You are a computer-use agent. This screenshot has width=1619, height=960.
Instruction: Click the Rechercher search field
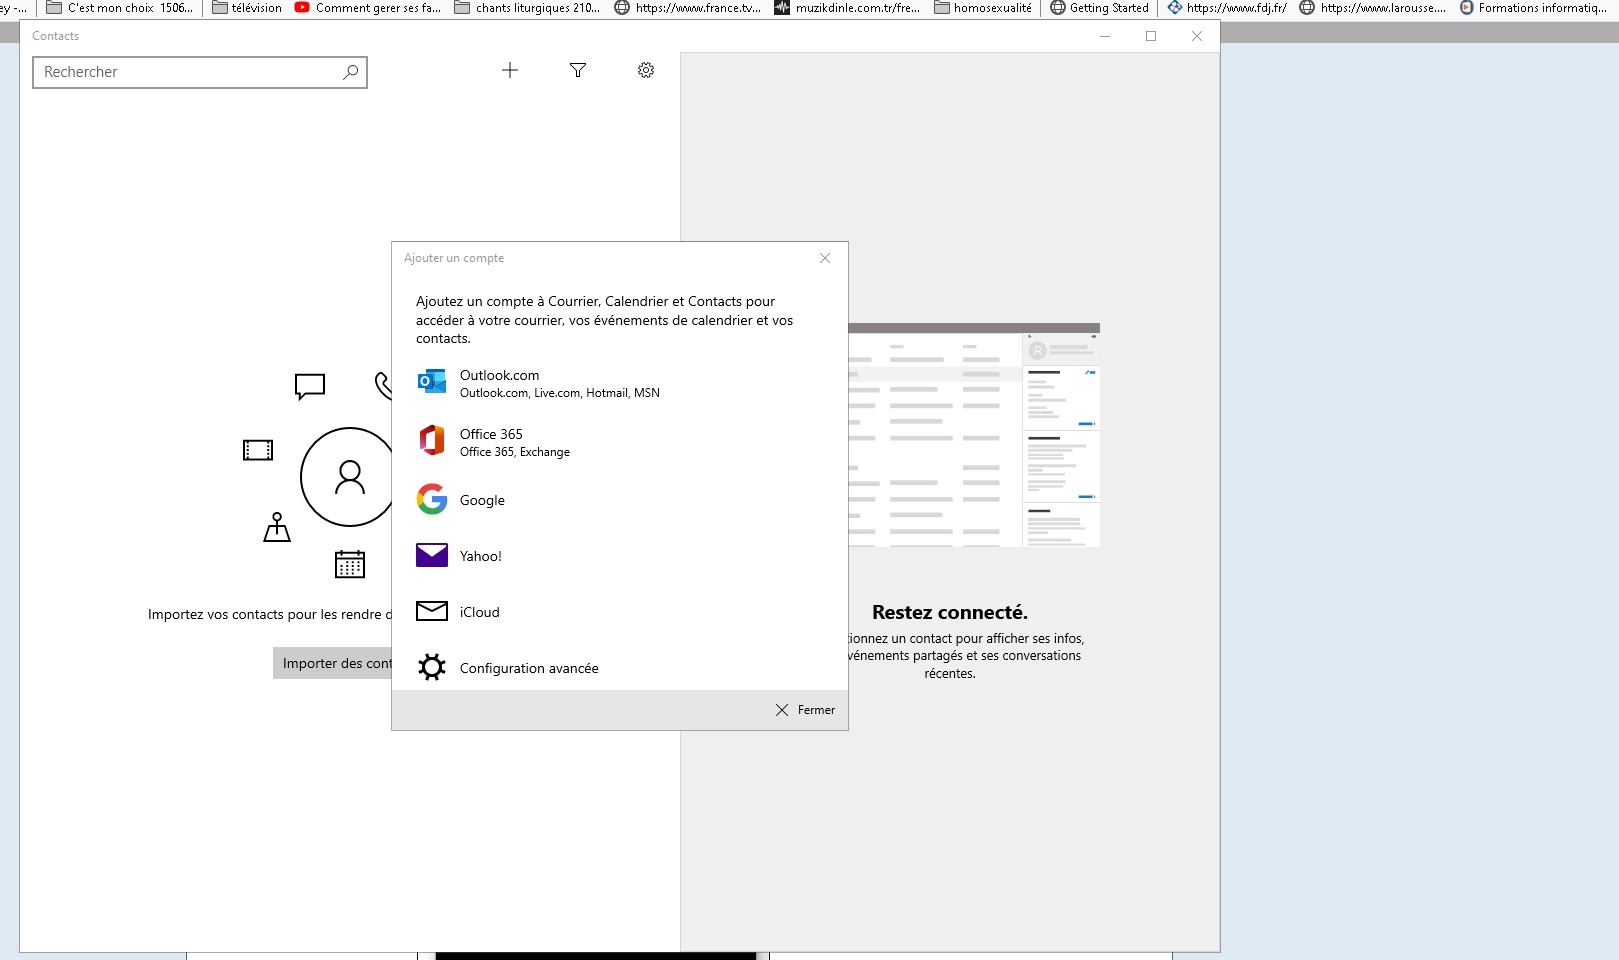click(200, 72)
